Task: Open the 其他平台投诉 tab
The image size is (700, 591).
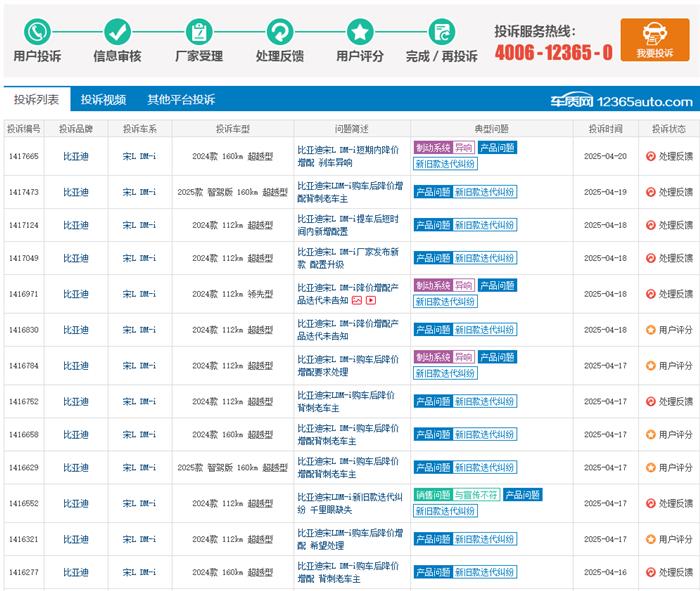Action: coord(181,99)
